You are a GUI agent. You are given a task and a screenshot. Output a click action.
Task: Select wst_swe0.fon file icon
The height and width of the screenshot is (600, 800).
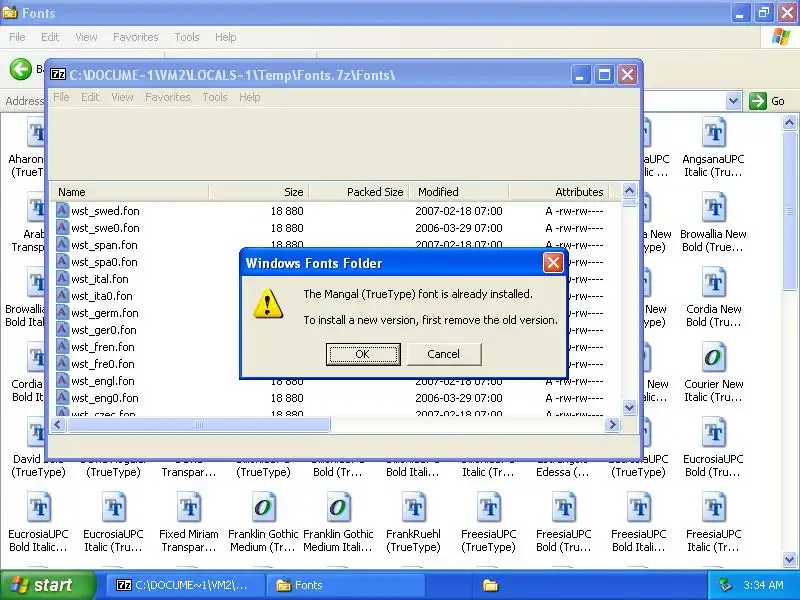coord(62,228)
